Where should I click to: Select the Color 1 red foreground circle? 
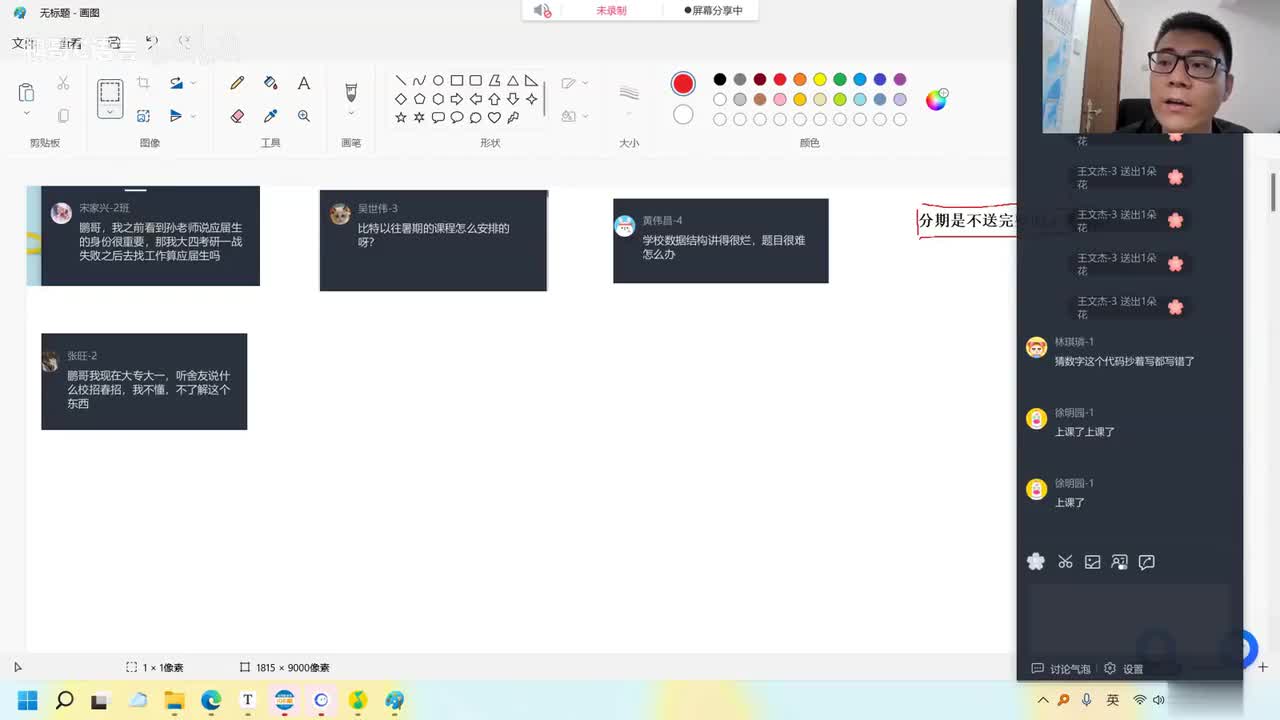click(683, 83)
